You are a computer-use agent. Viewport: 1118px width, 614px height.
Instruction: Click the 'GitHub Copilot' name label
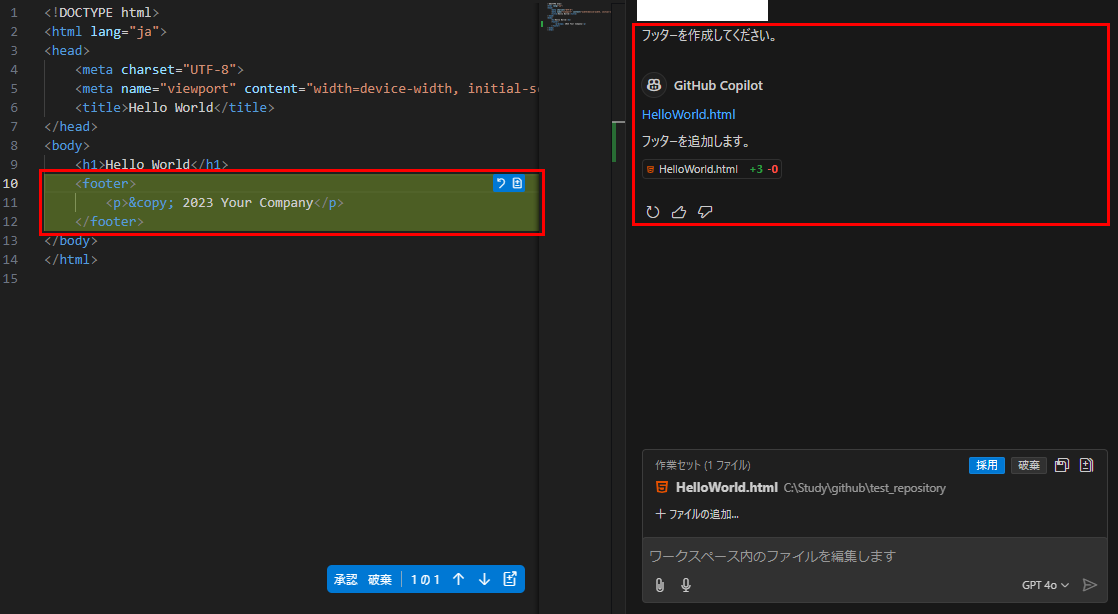pos(718,86)
